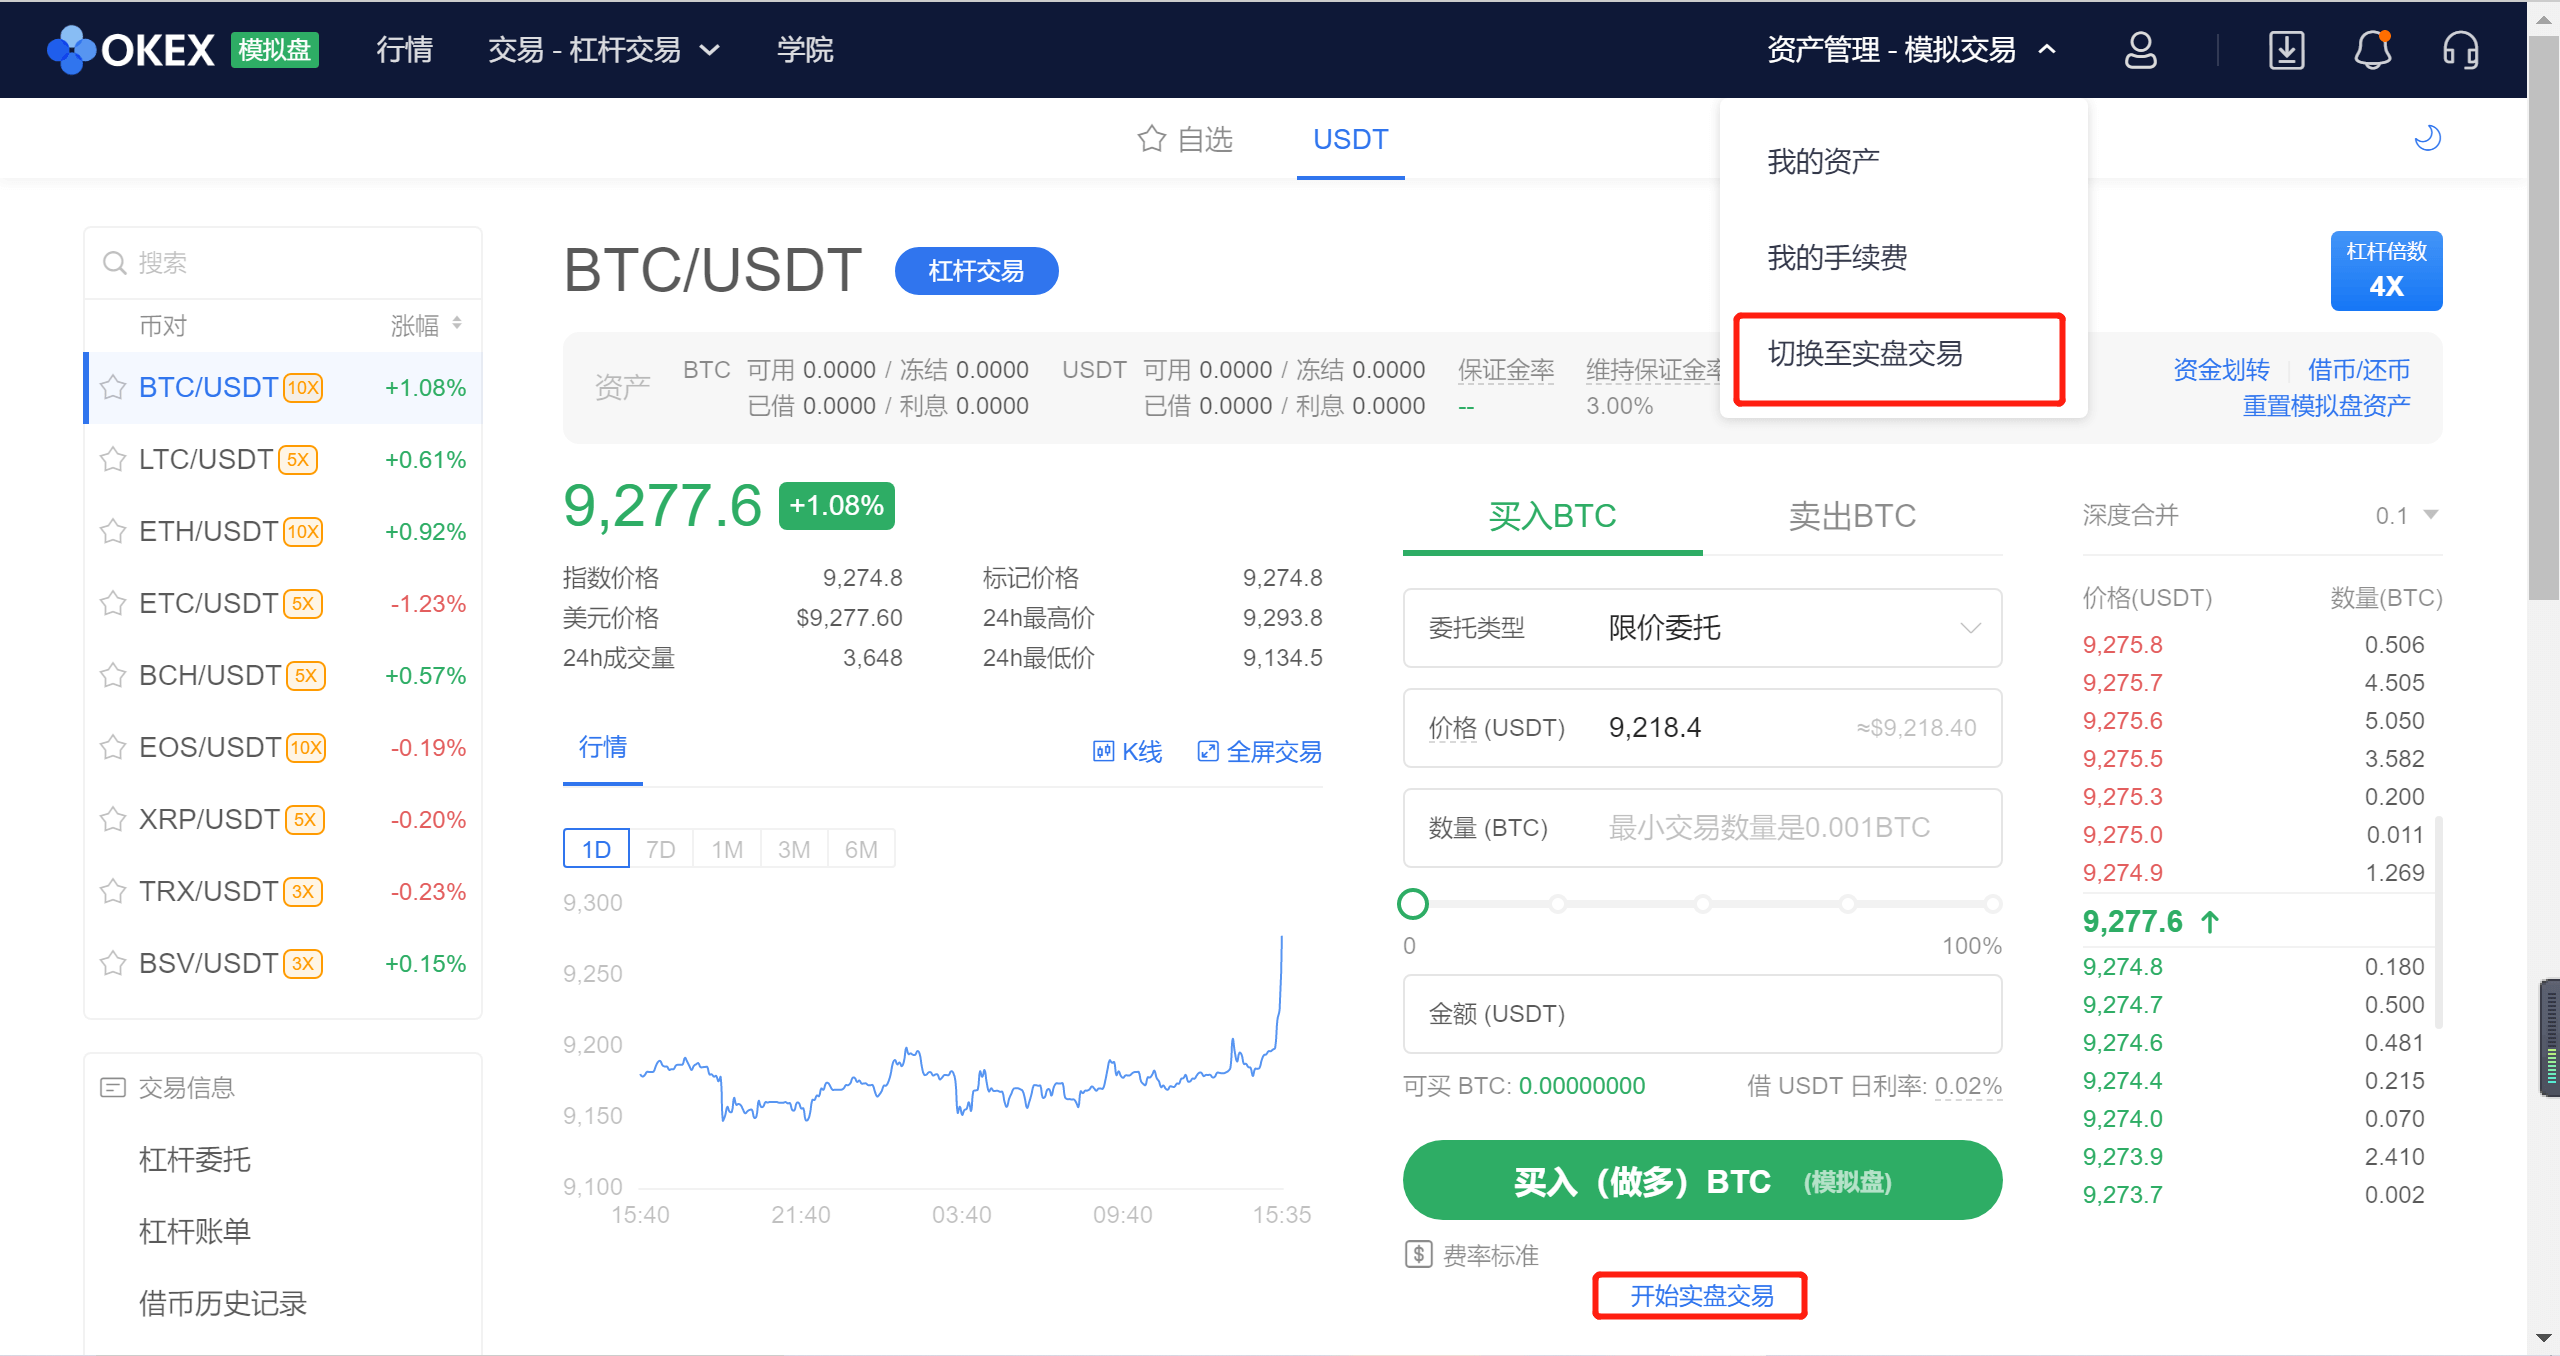Click the 3X badge on TRX/USDT
Screen dimensions: 2560x1356
(x=303, y=892)
